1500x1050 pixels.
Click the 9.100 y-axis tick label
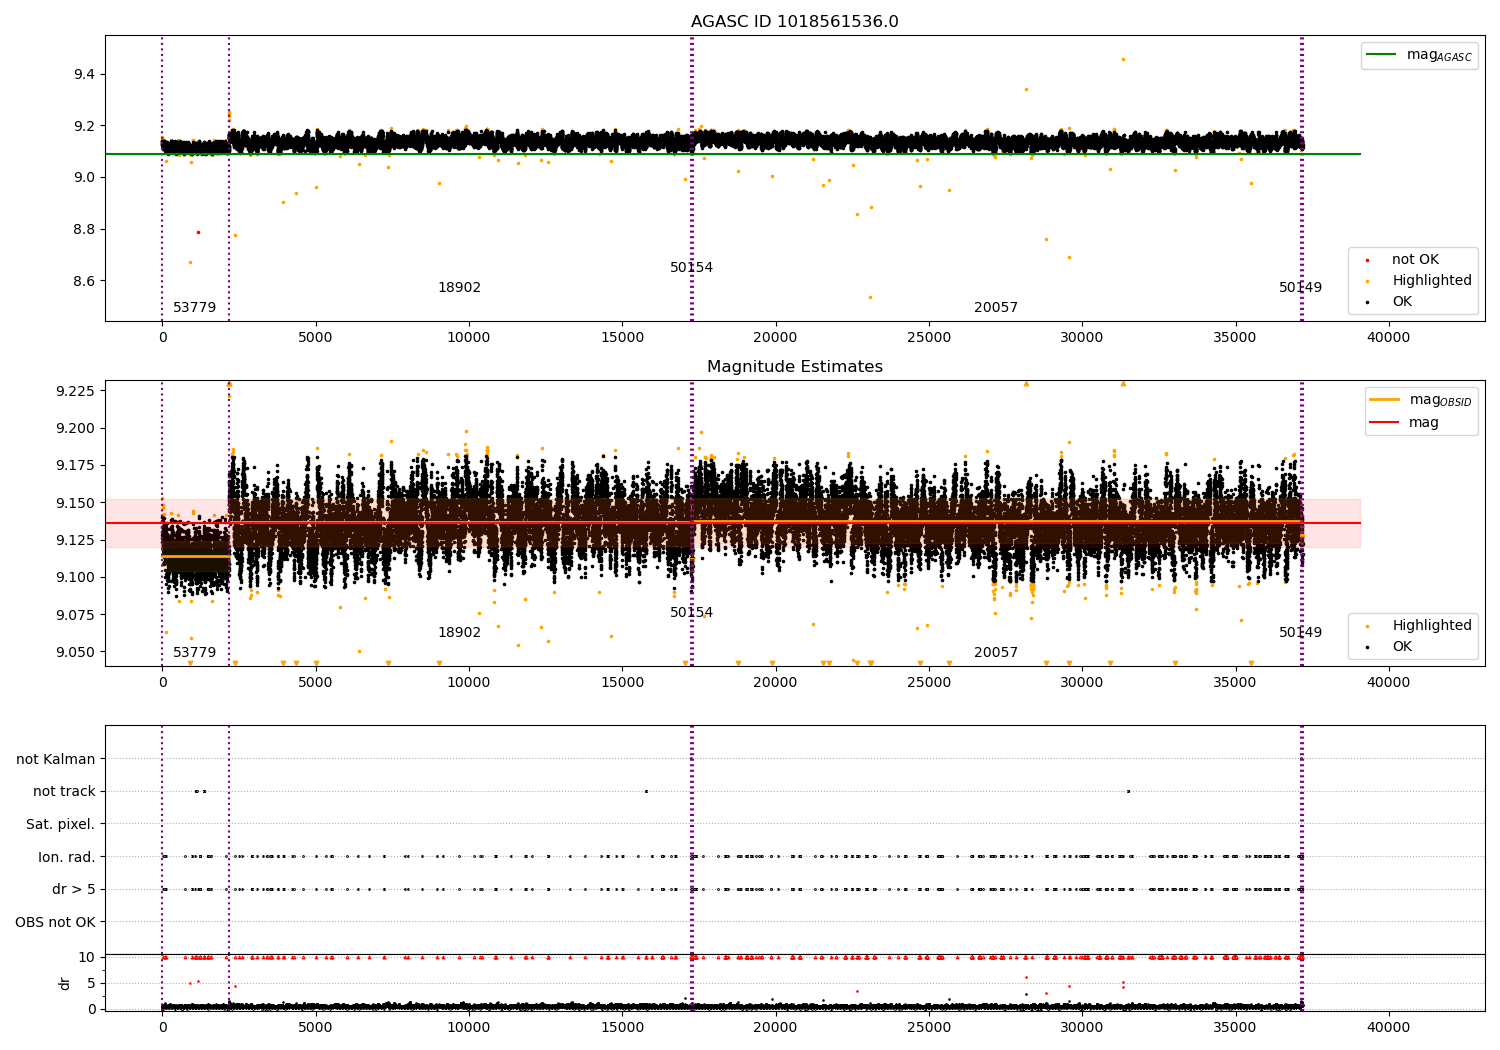pyautogui.click(x=75, y=578)
